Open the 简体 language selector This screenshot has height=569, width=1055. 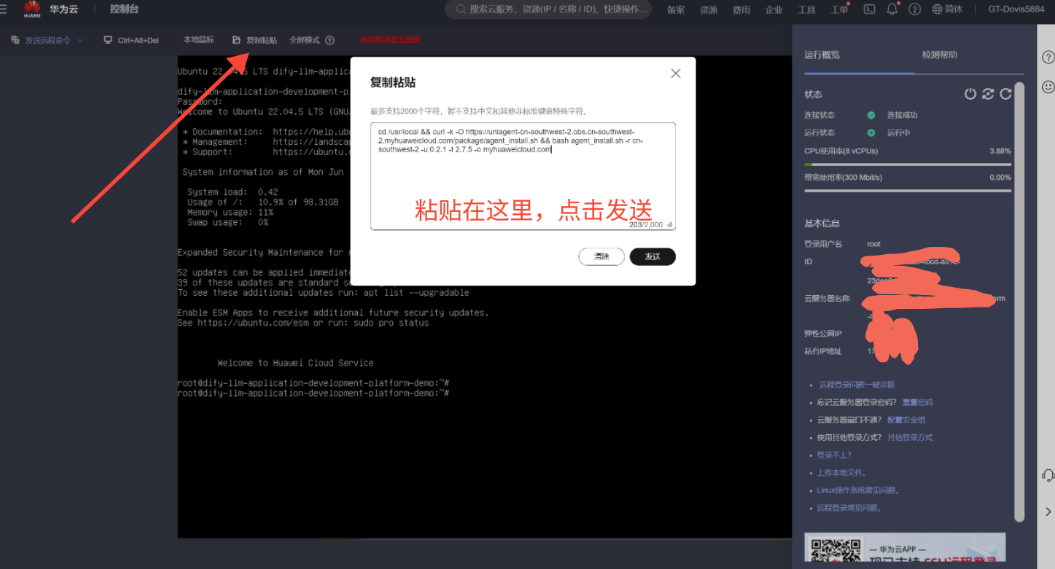pos(947,10)
